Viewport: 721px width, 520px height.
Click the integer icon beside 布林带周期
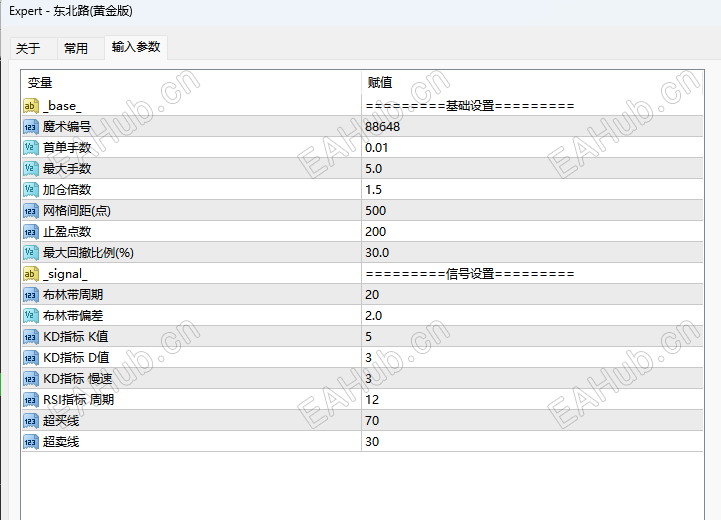click(x=31, y=295)
